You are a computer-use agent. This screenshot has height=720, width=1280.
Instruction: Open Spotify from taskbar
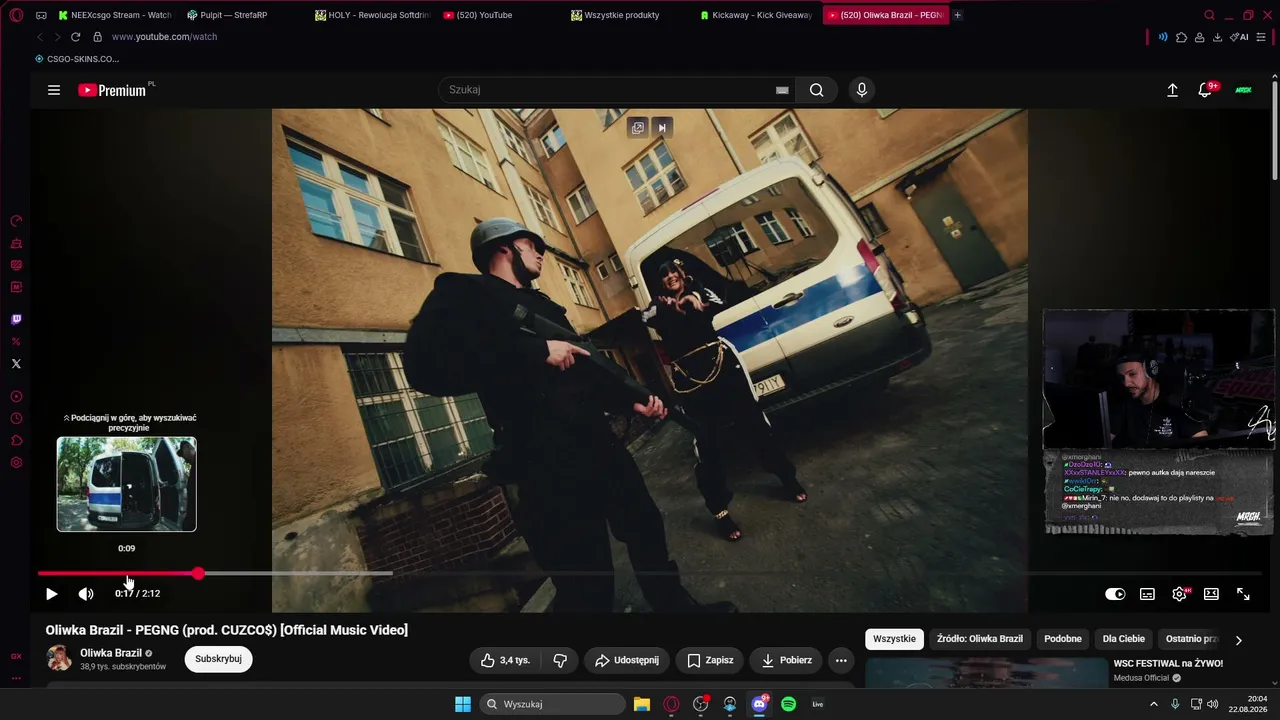click(788, 704)
